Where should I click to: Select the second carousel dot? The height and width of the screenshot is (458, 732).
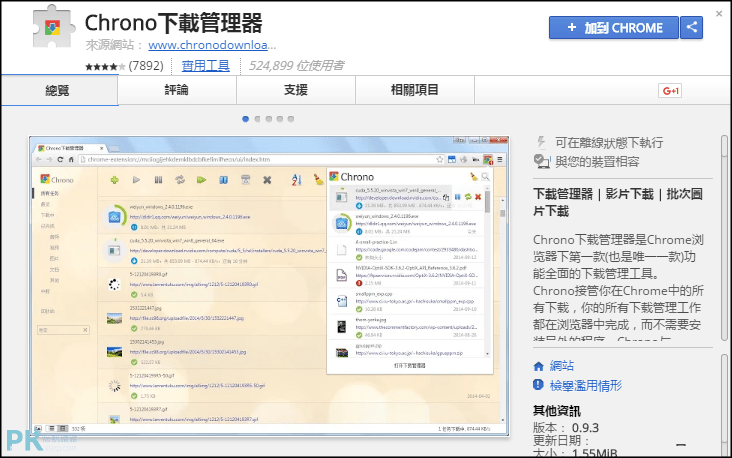pyautogui.click(x=257, y=119)
